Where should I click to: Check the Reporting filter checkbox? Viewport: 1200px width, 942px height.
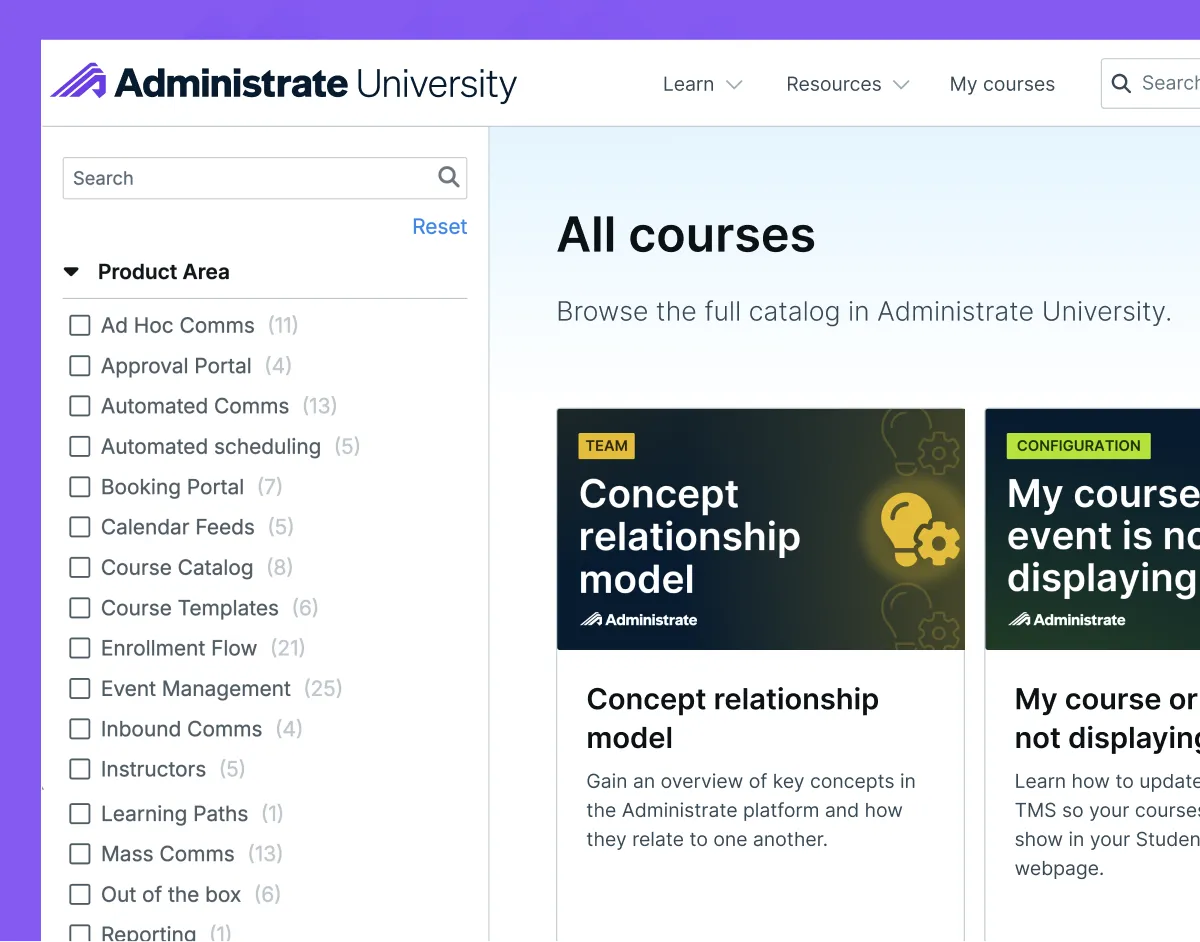(x=80, y=933)
